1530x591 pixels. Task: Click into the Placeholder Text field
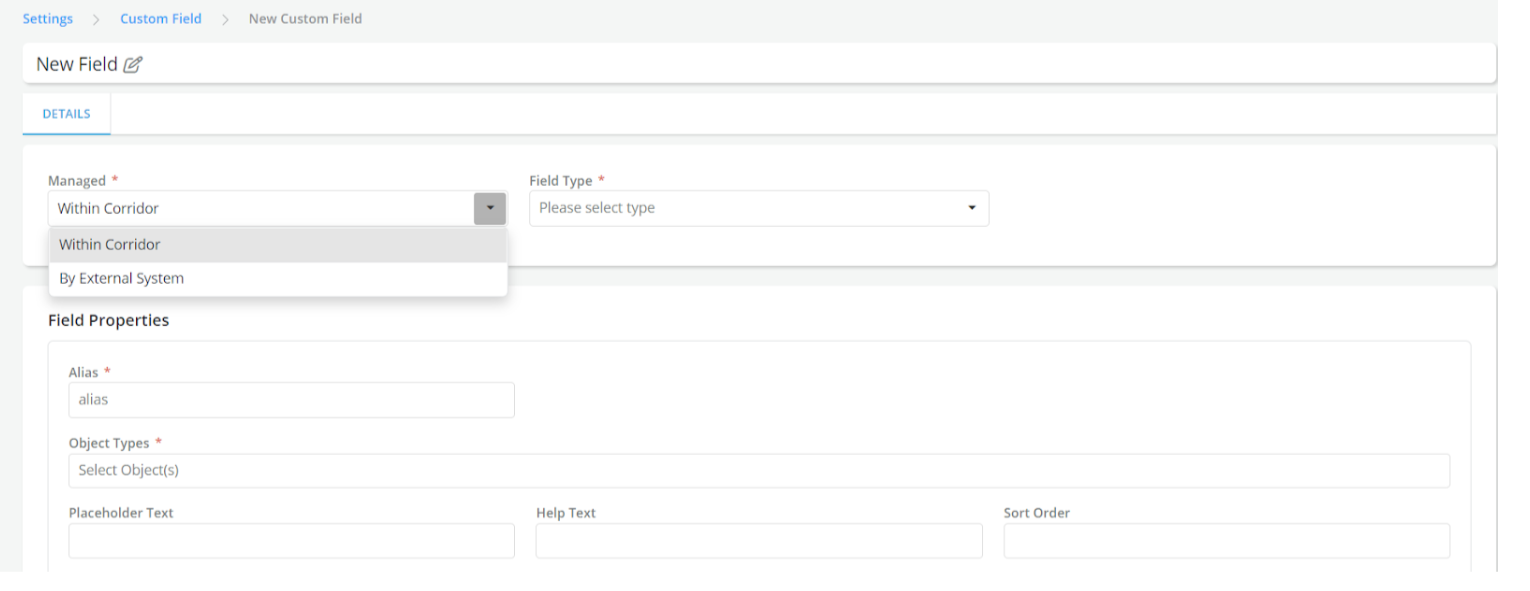[x=291, y=541]
